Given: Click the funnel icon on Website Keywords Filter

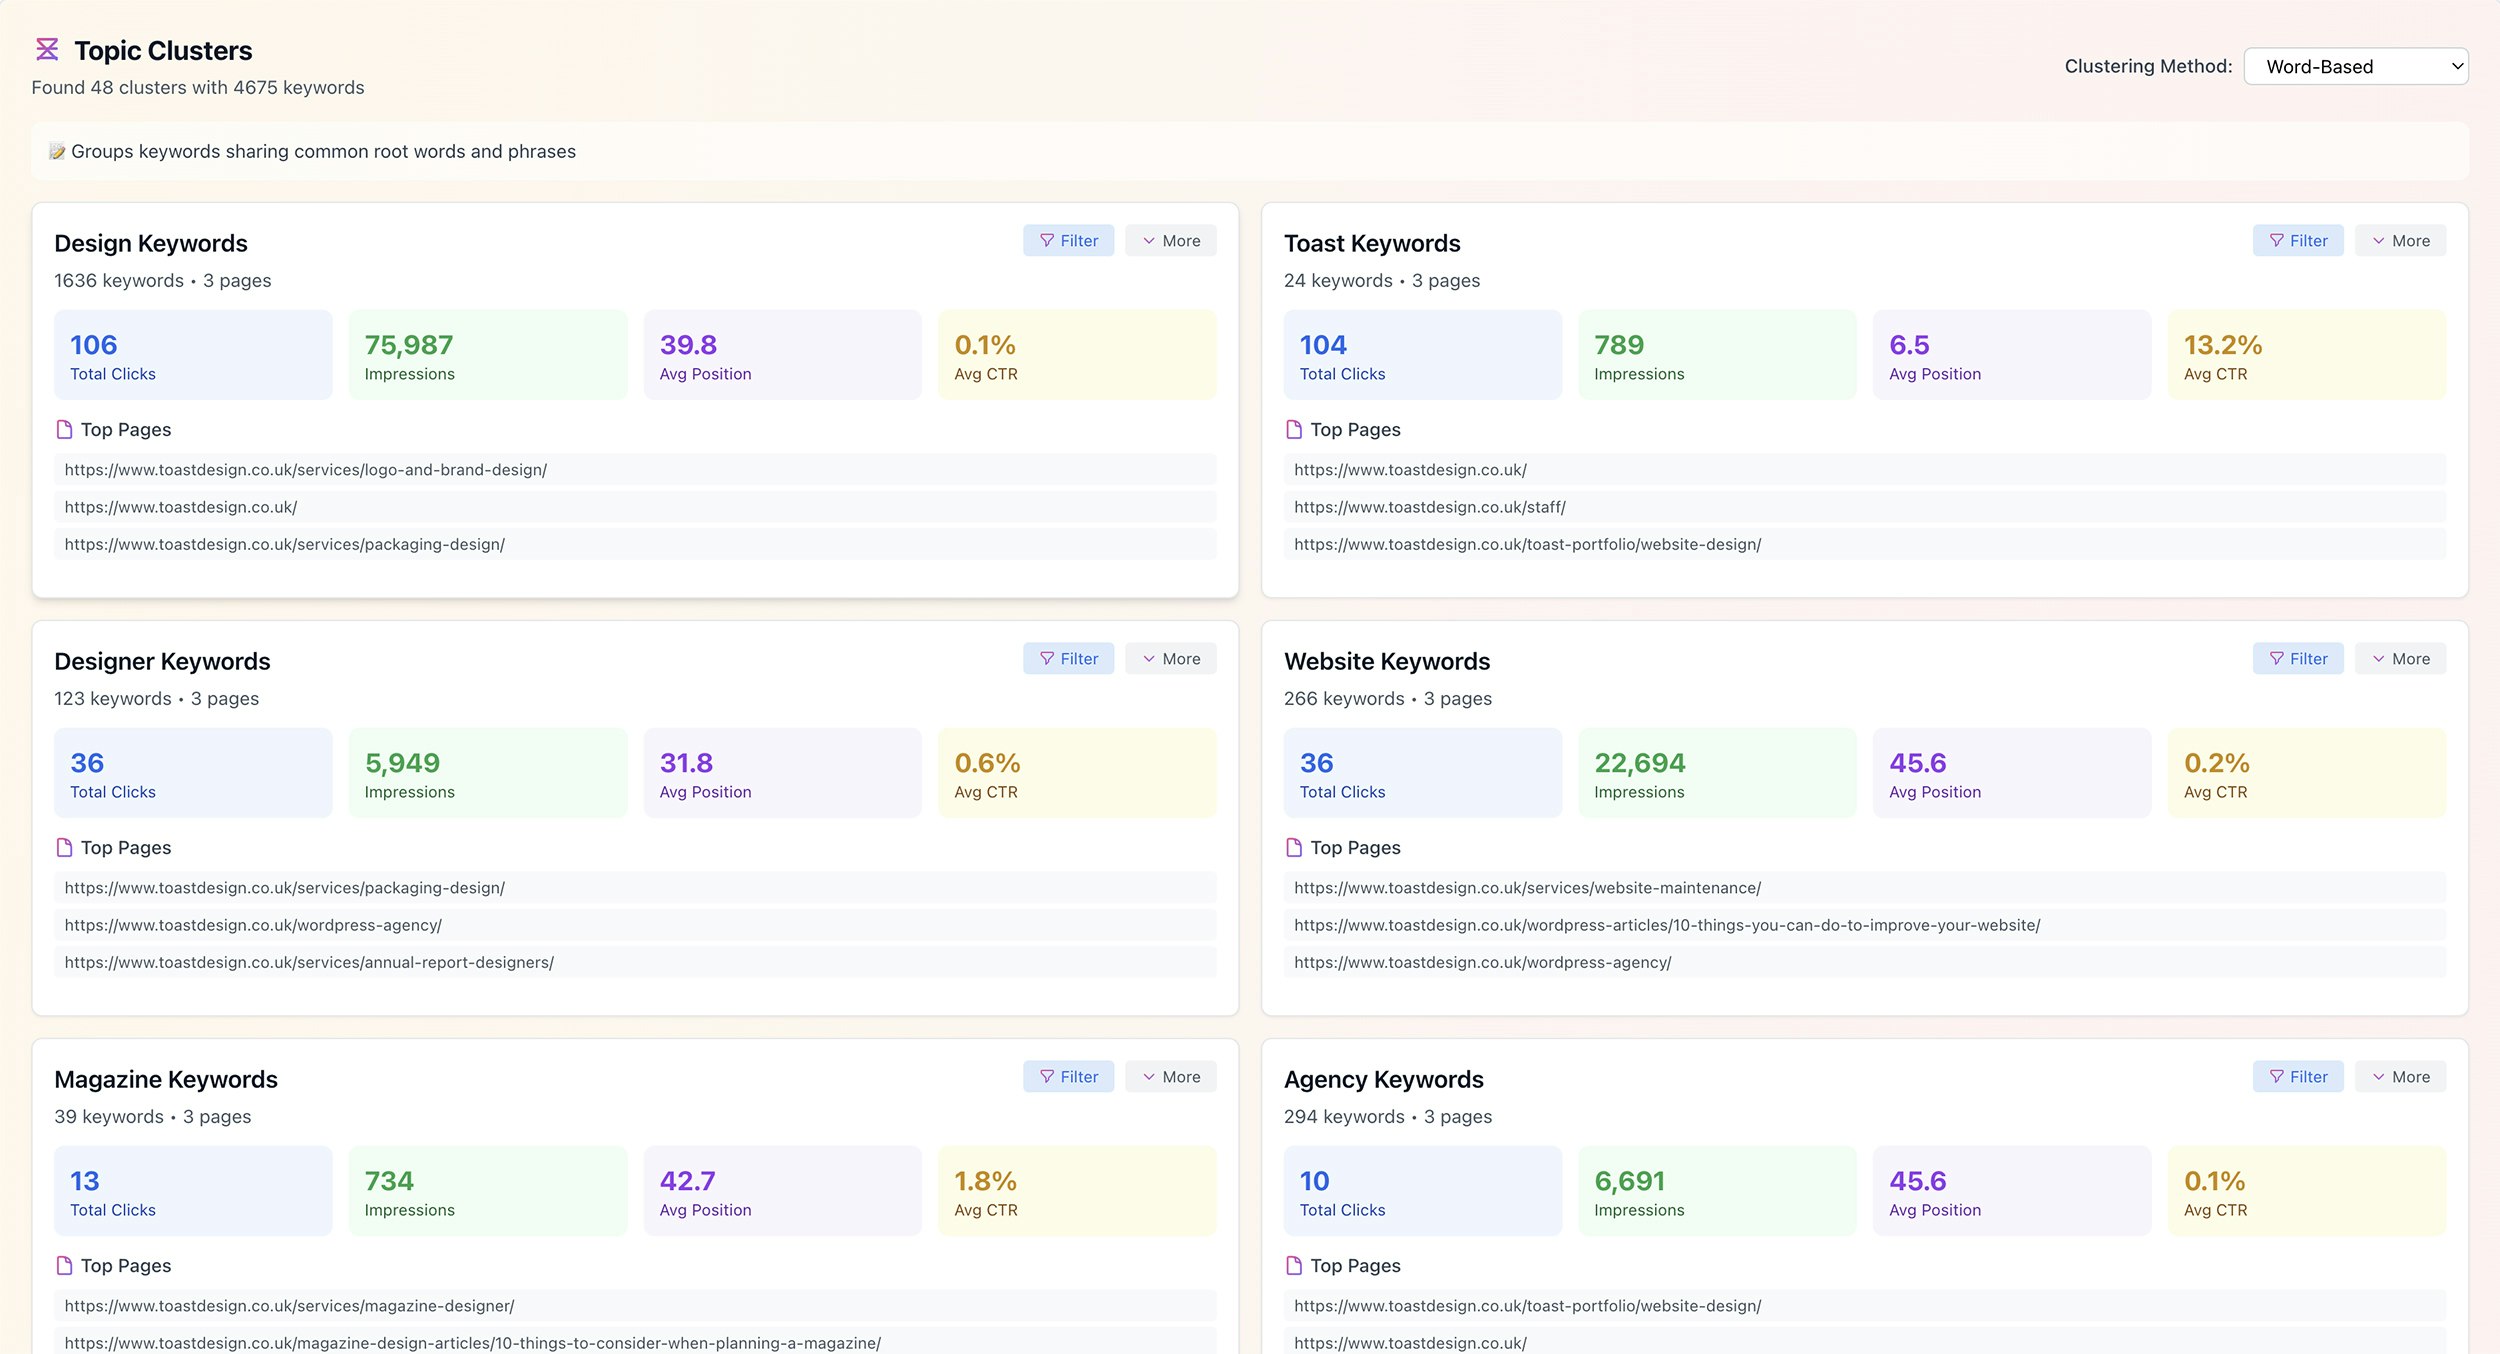Looking at the screenshot, I should [2276, 658].
